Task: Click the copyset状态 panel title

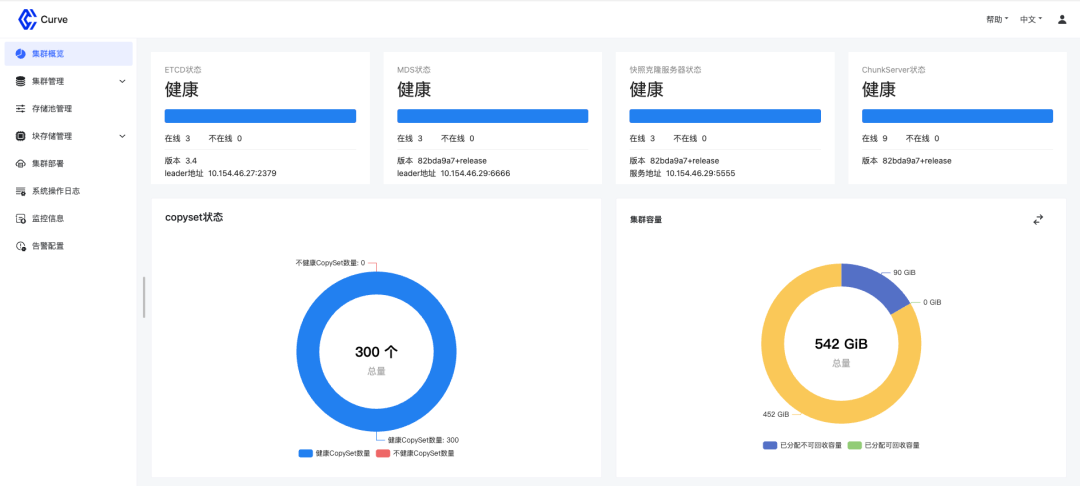Action: 194,217
